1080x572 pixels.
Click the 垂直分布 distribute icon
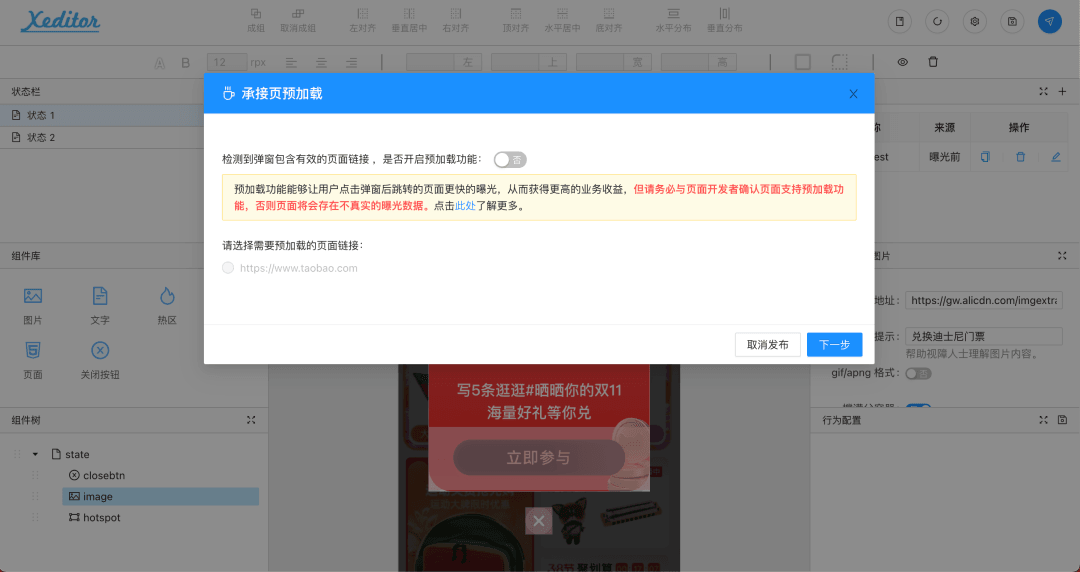coord(725,14)
